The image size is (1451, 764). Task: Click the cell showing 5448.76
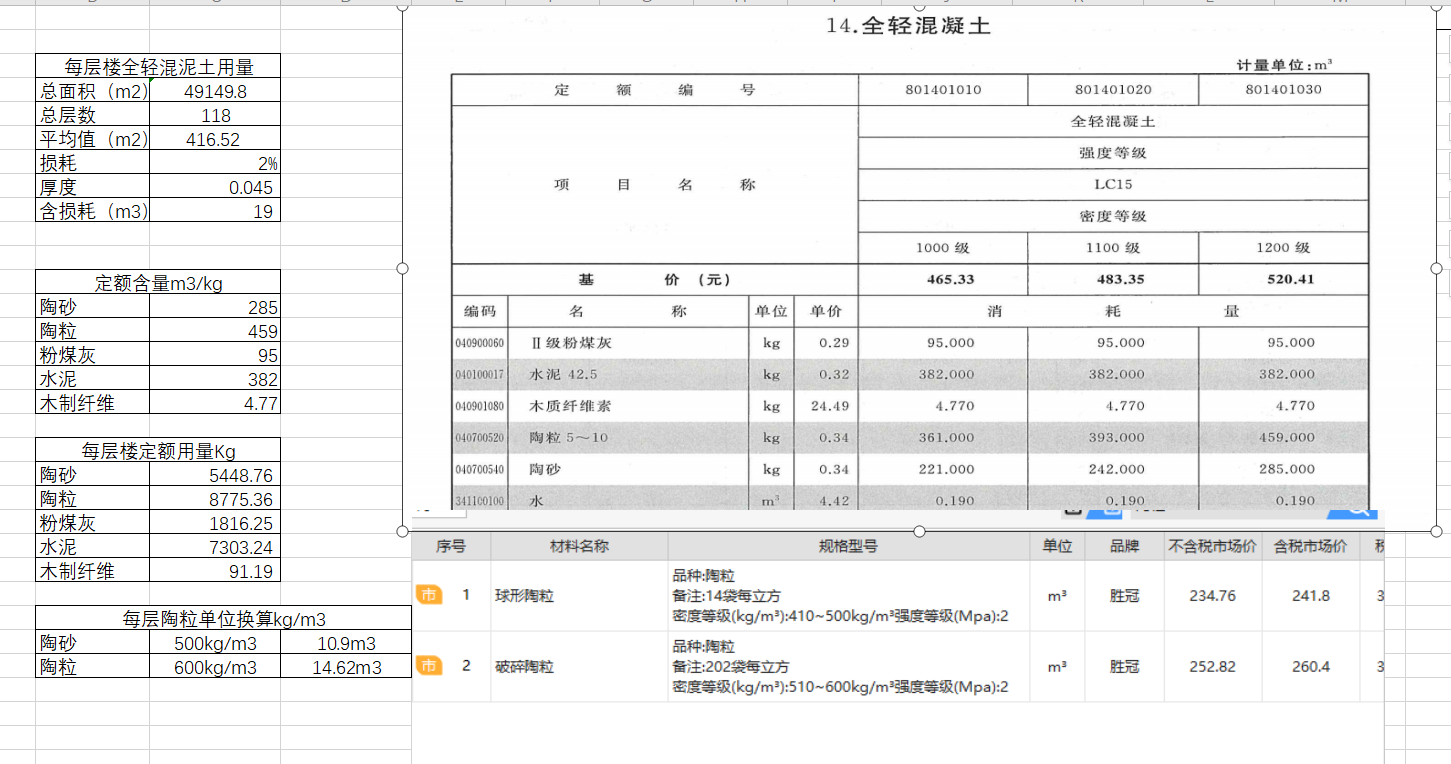[215, 475]
